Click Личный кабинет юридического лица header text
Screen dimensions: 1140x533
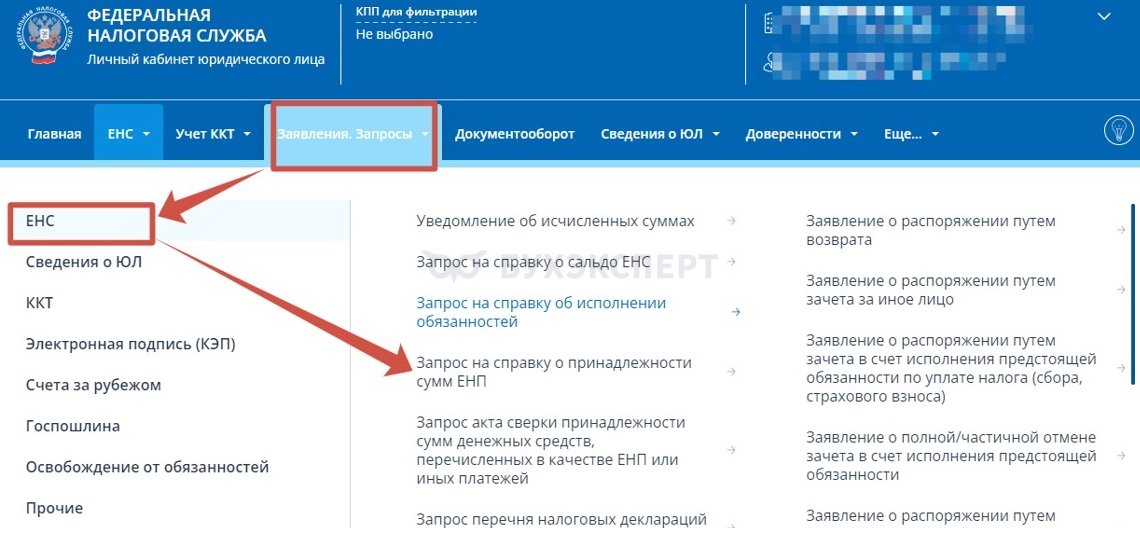[x=206, y=59]
